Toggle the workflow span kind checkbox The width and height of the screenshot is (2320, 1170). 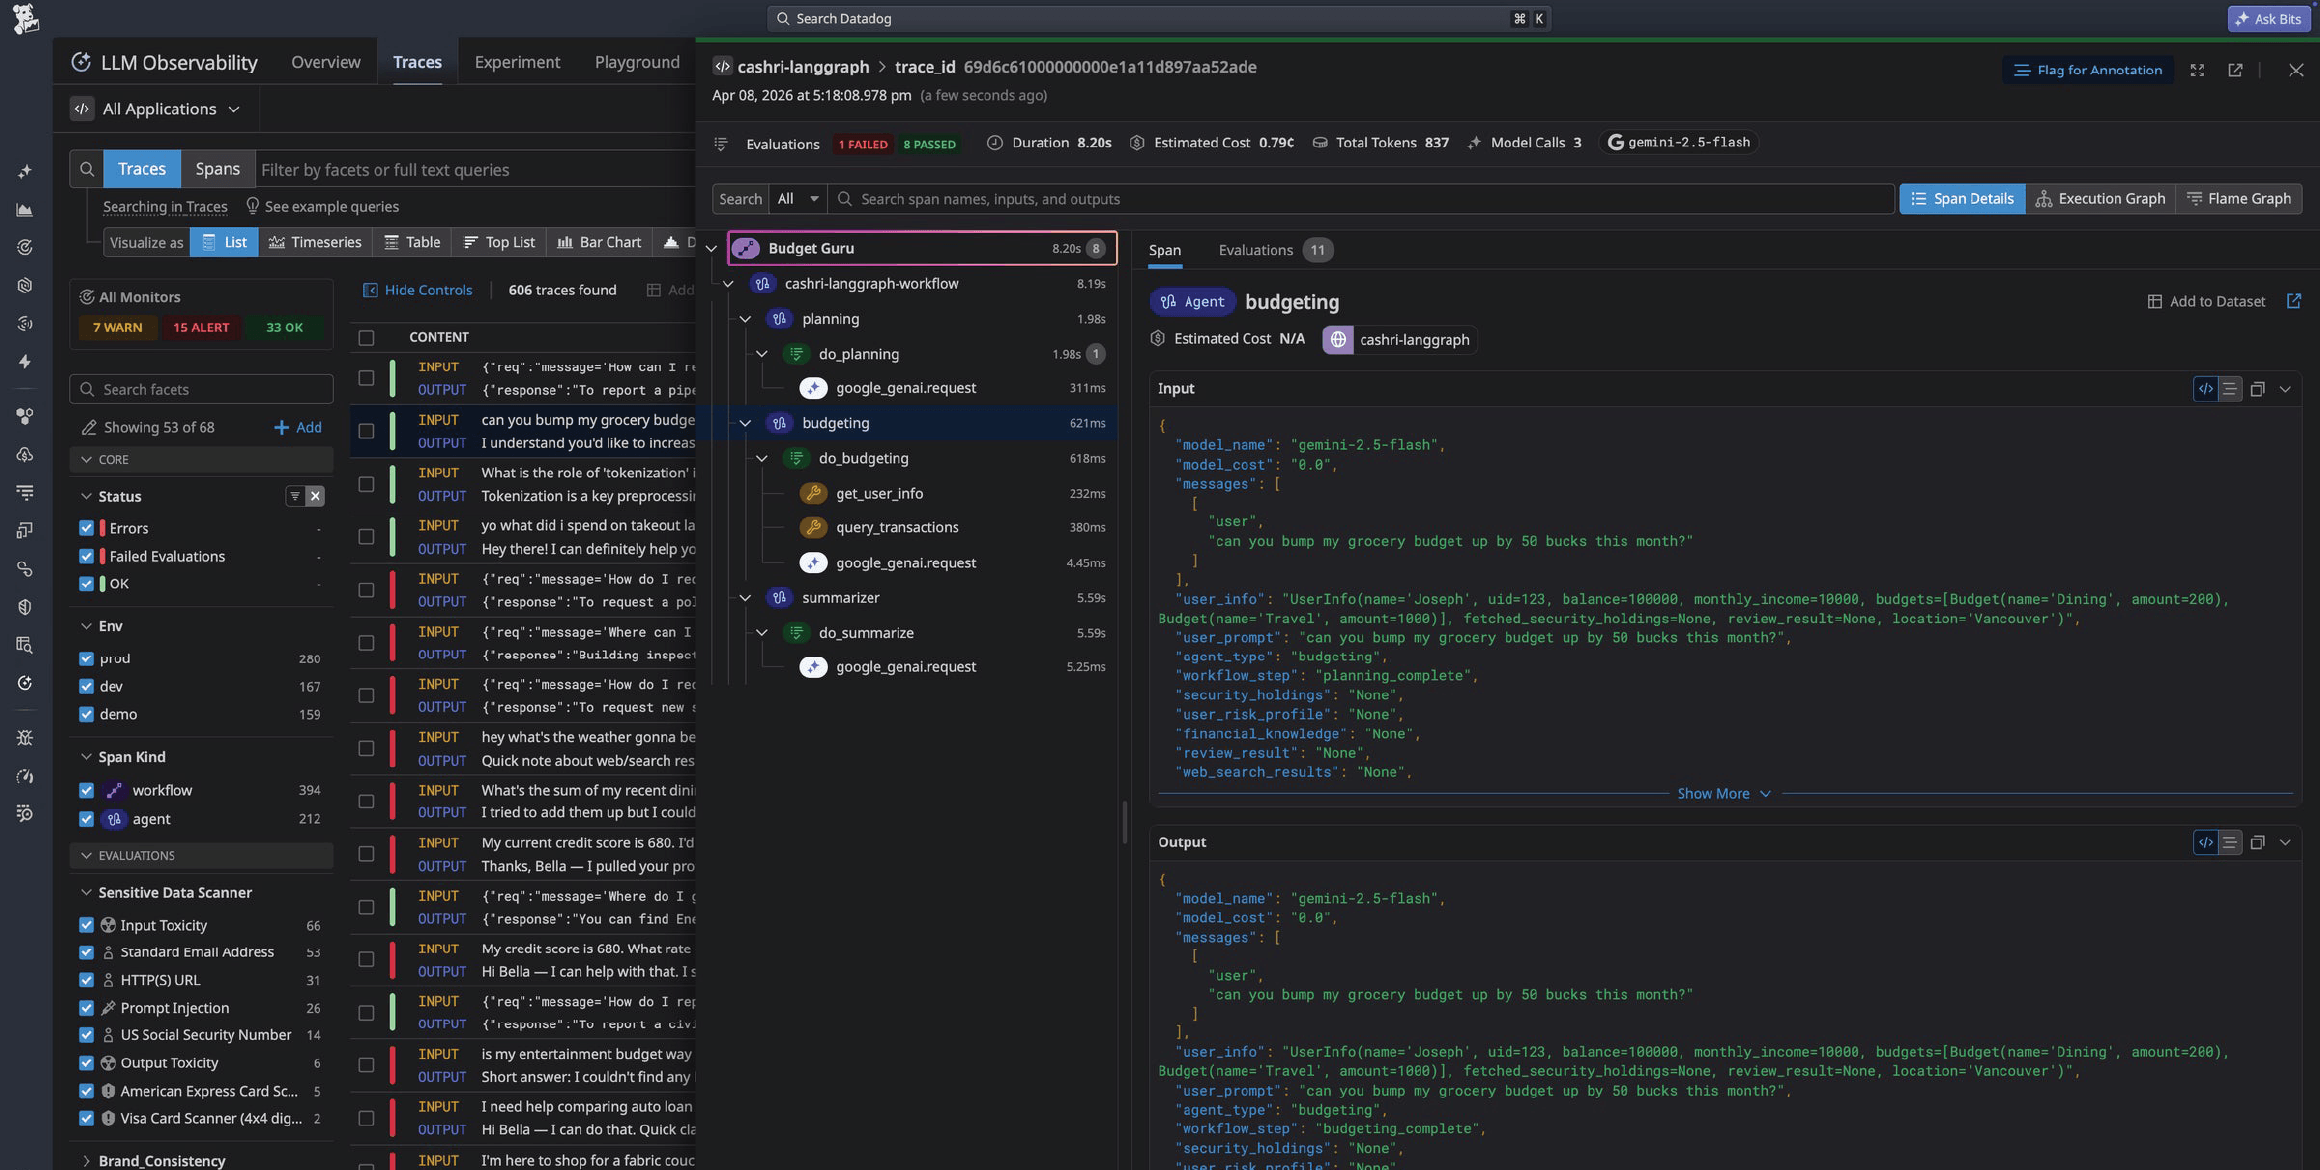click(86, 790)
